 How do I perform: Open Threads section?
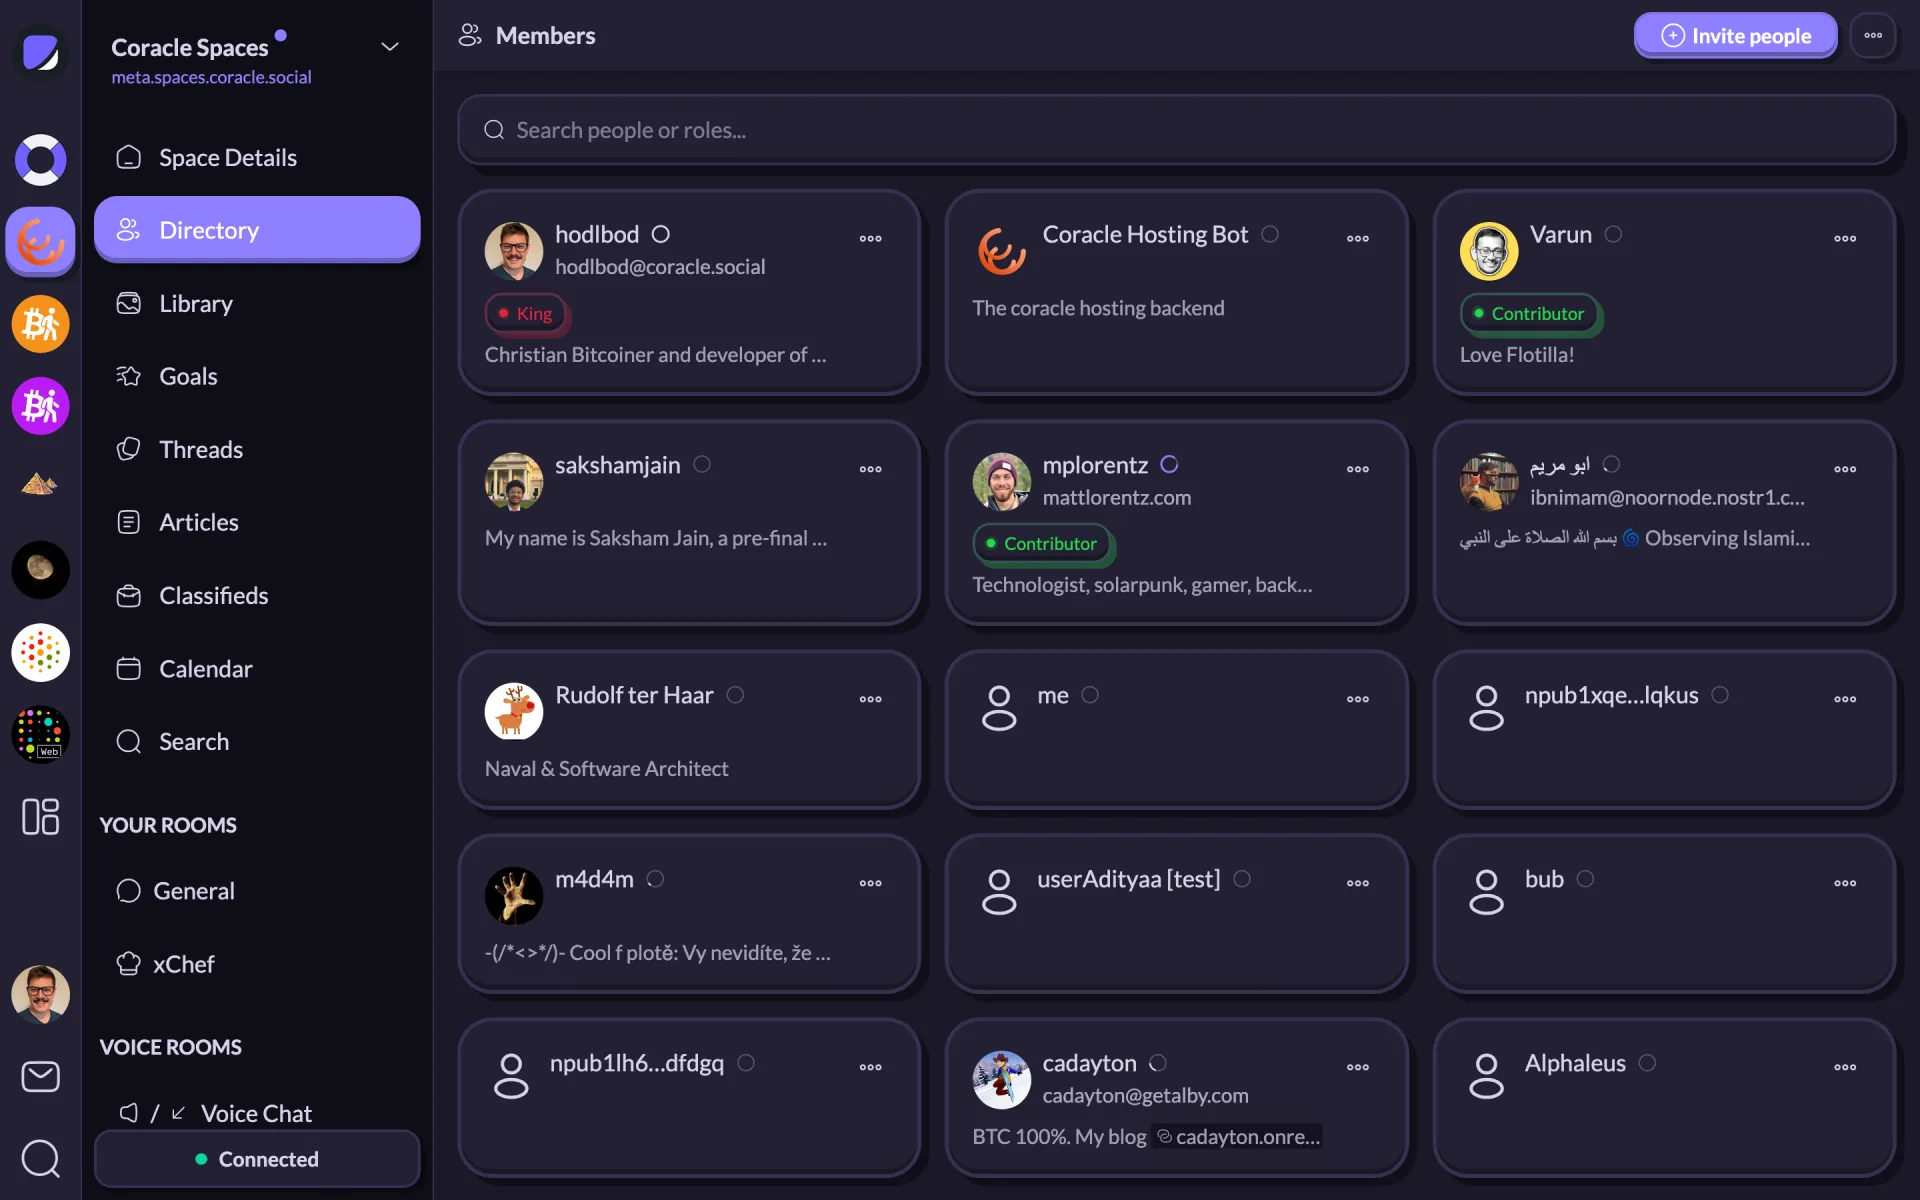[257, 450]
